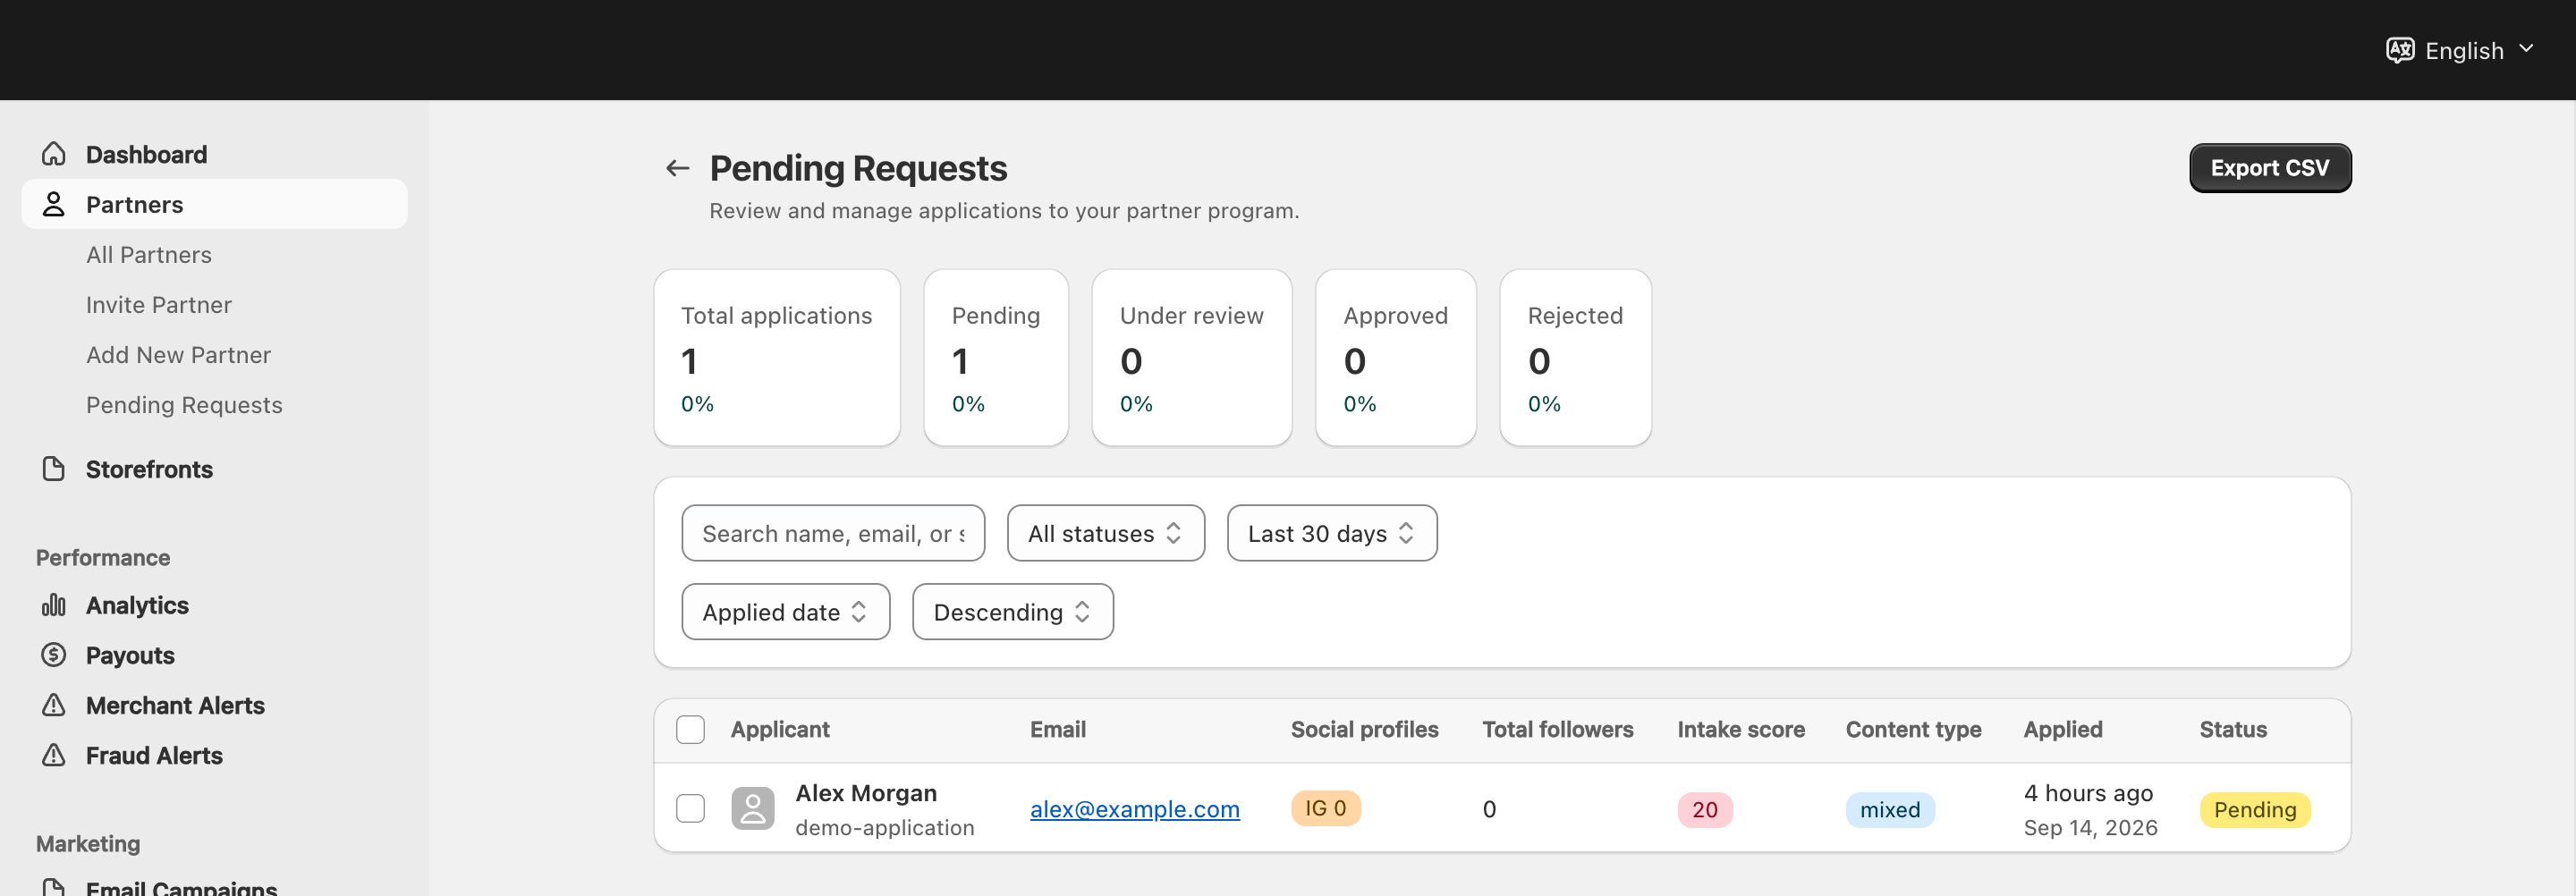
Task: Go to All Partners submenu item
Action: (149, 255)
